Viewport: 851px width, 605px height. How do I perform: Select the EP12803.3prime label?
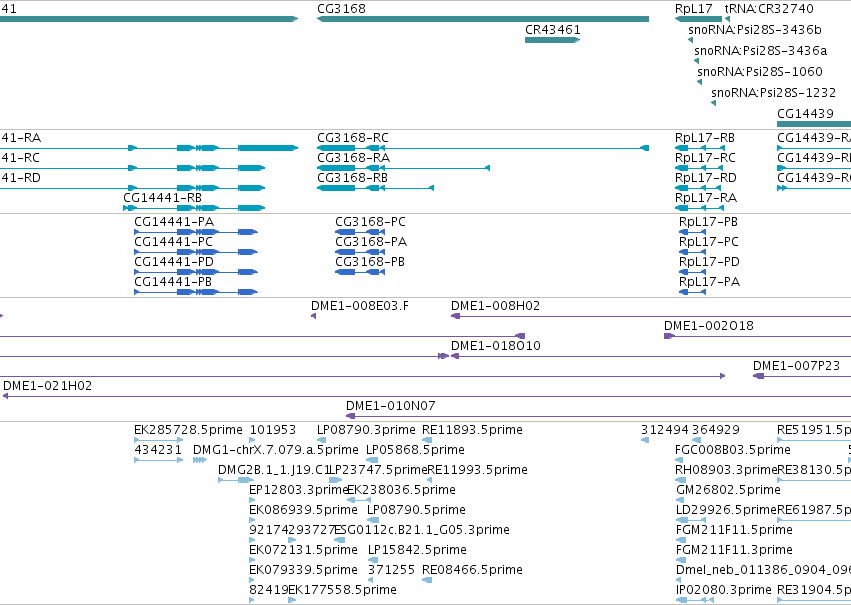click(299, 490)
